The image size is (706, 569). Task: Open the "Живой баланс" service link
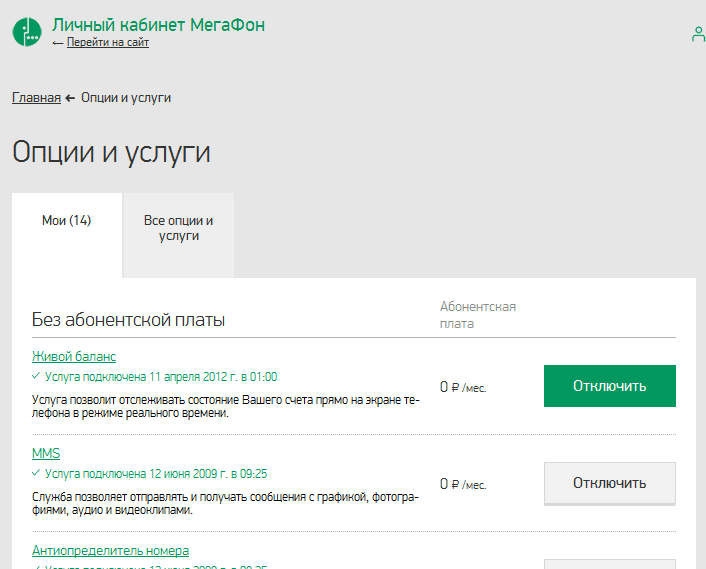(74, 357)
